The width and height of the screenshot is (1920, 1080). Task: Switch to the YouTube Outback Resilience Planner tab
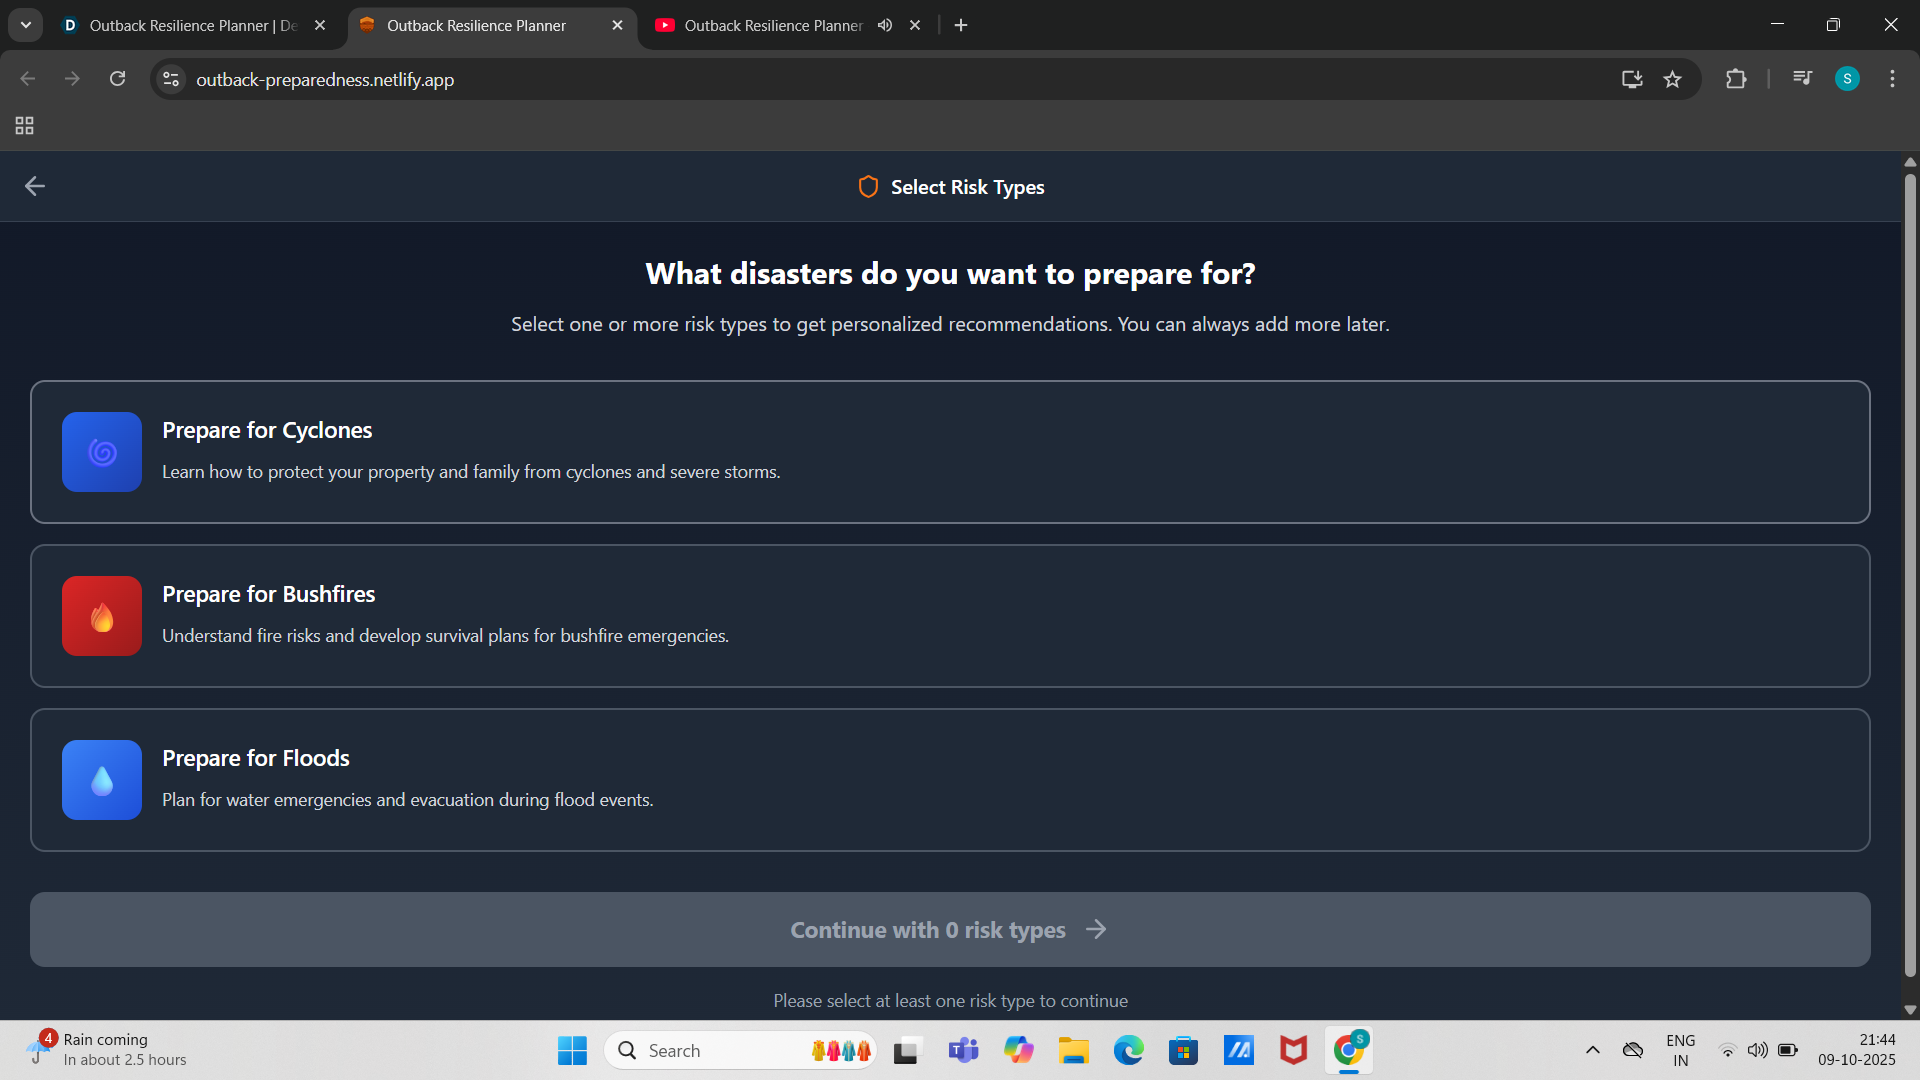coord(772,25)
